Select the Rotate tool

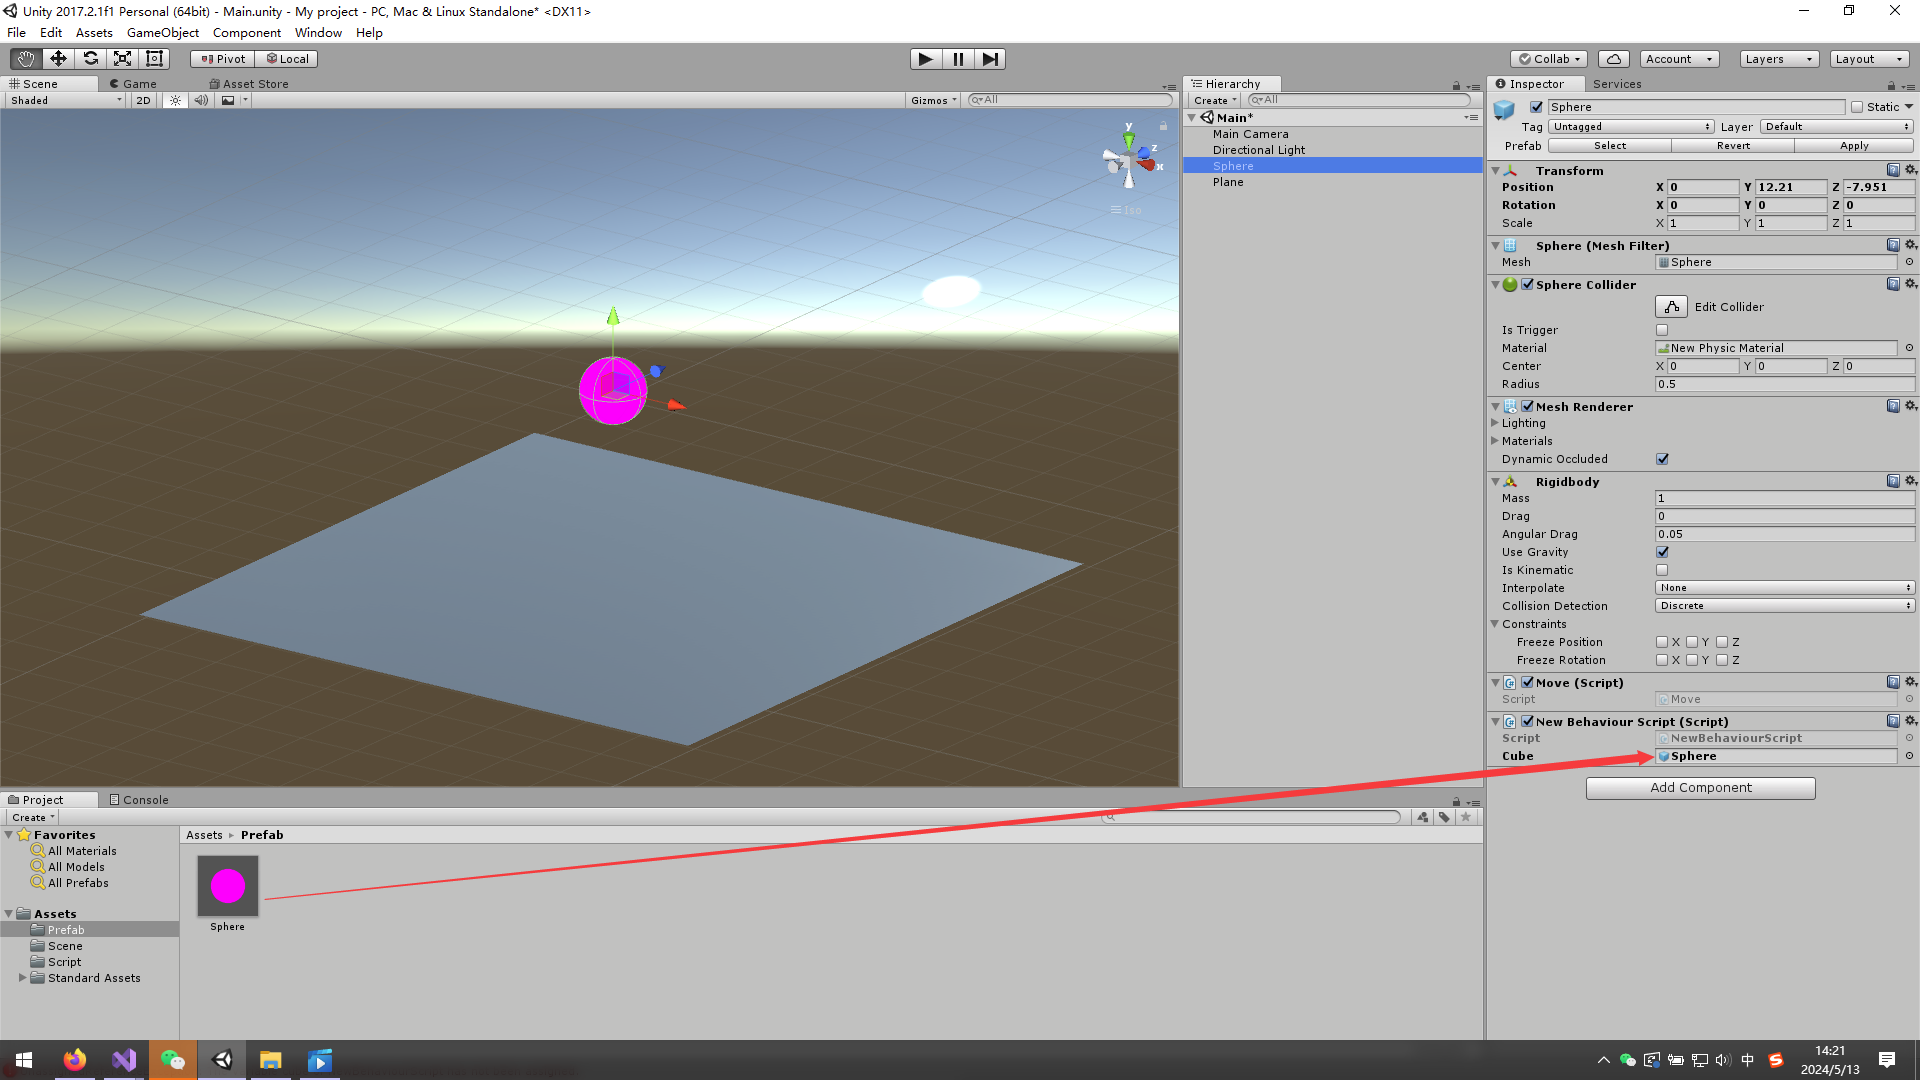(90, 58)
